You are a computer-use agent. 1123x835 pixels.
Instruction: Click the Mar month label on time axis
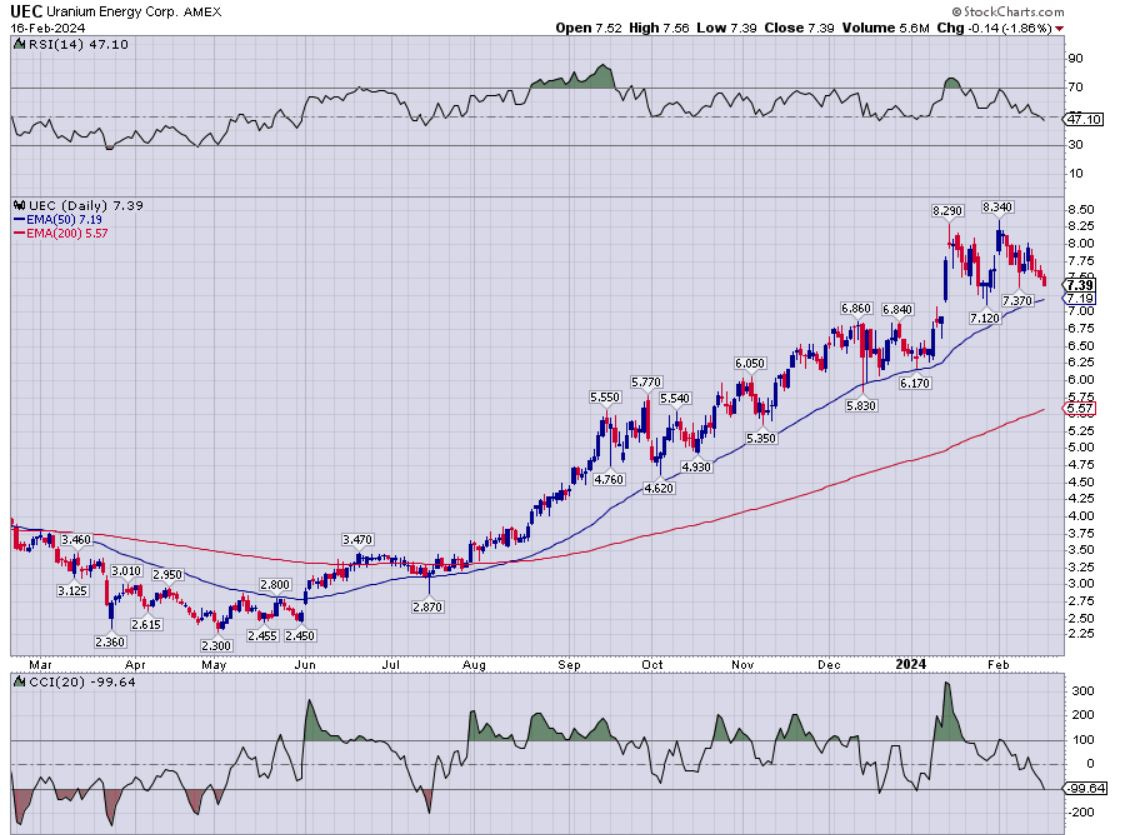pos(40,665)
